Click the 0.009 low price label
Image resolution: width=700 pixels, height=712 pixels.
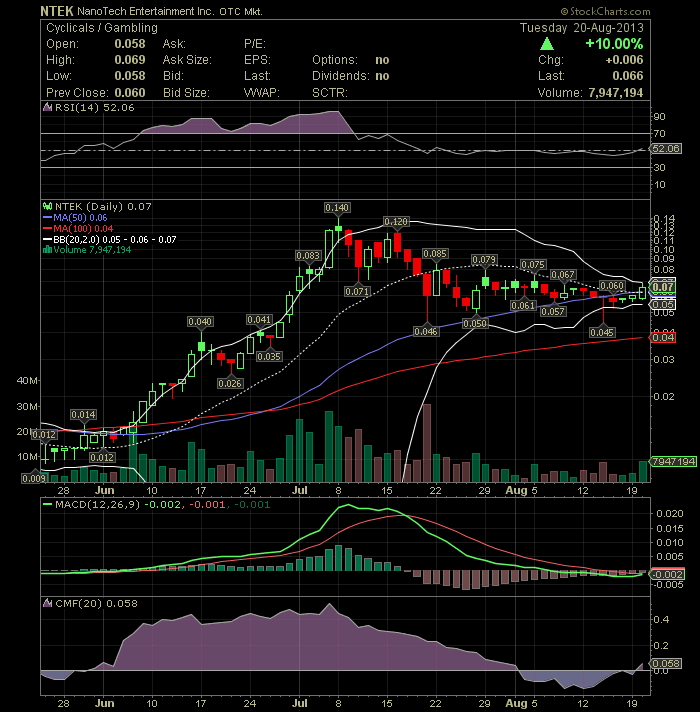[x=34, y=478]
